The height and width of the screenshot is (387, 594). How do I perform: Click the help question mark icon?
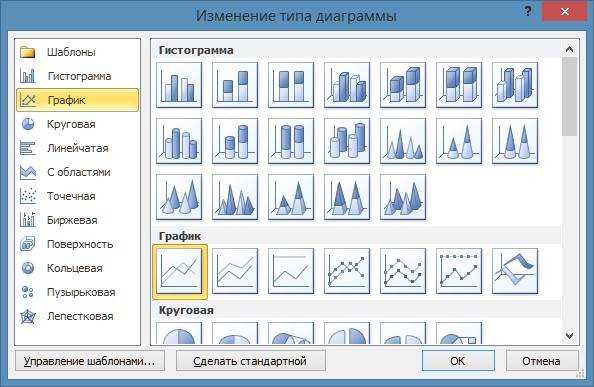pos(528,11)
